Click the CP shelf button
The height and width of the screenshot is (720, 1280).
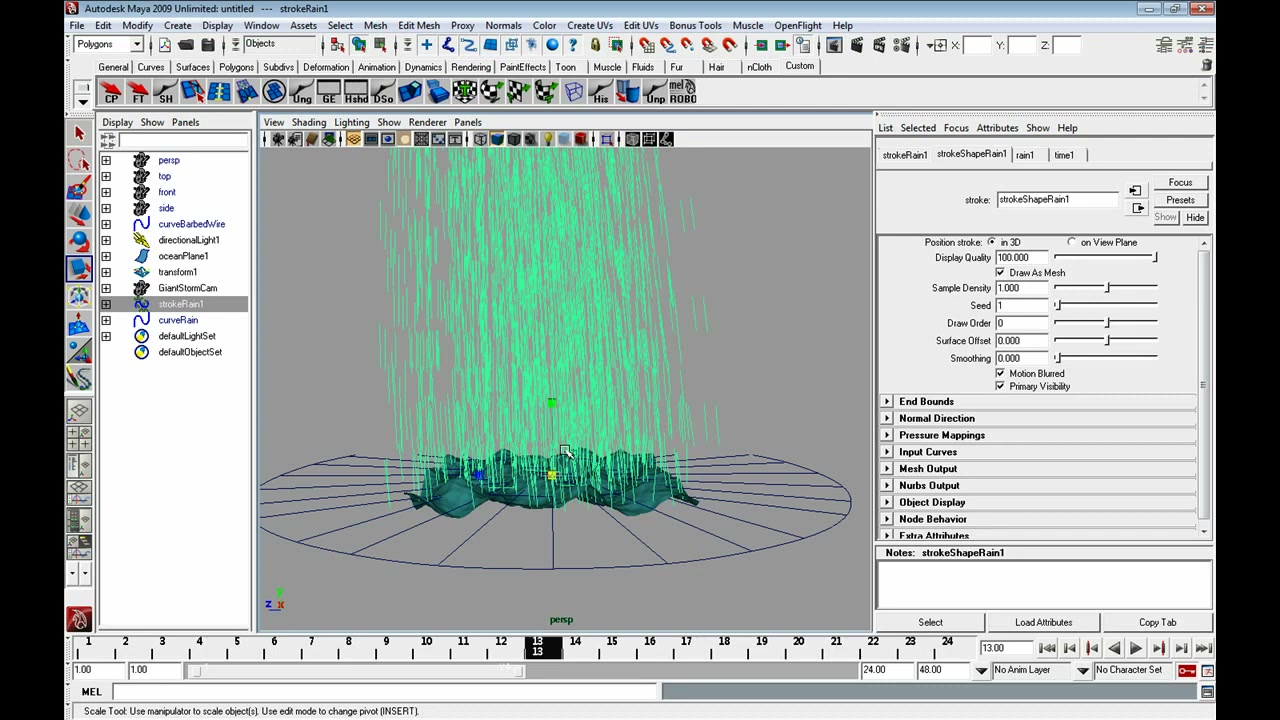point(111,93)
